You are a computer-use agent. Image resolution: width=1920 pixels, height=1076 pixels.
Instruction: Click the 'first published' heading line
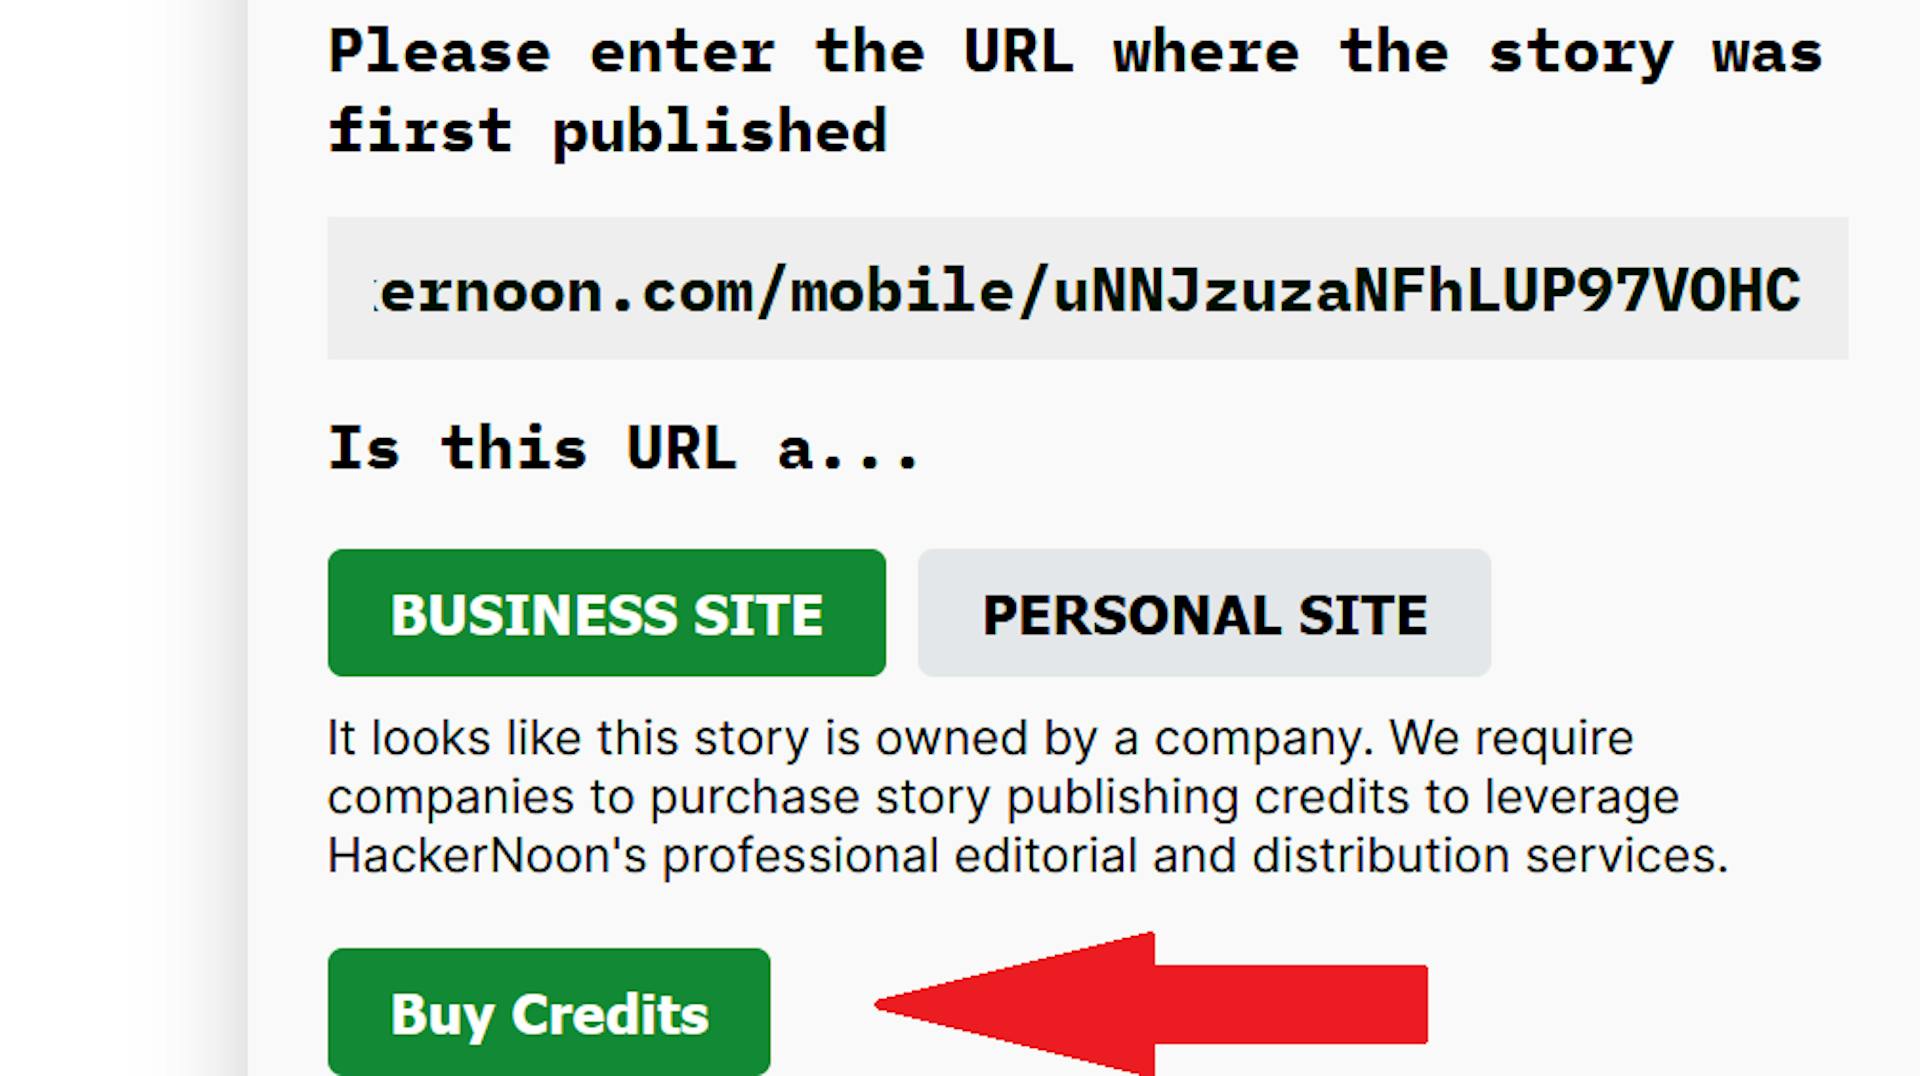coord(608,131)
